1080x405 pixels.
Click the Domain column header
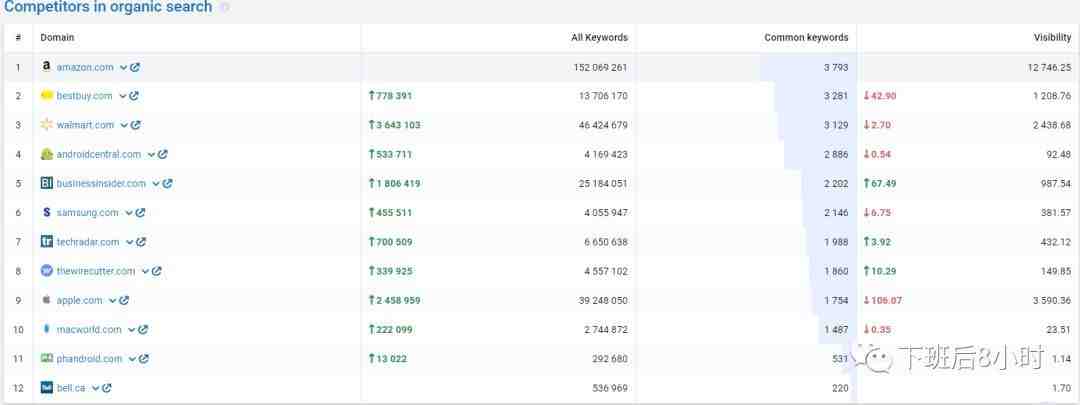[57, 38]
